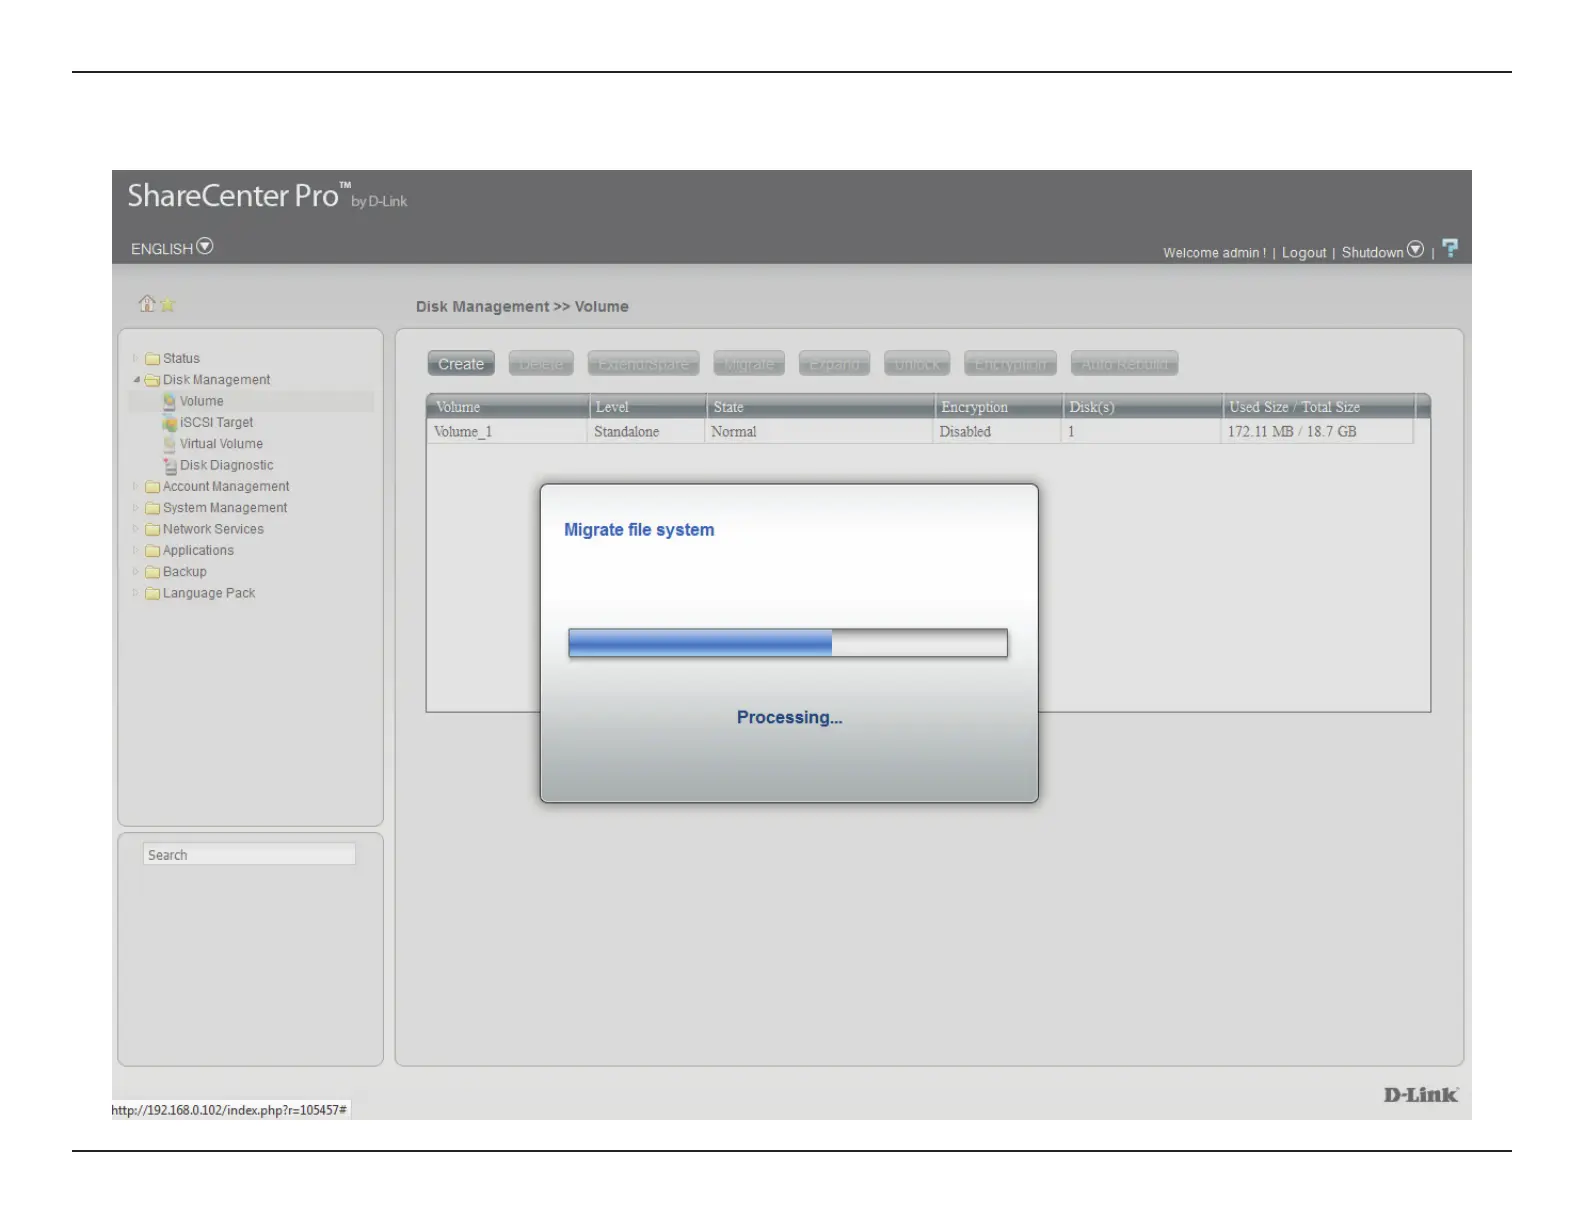Click the Create volume button
This screenshot has height=1224, width=1584.
[x=461, y=364]
